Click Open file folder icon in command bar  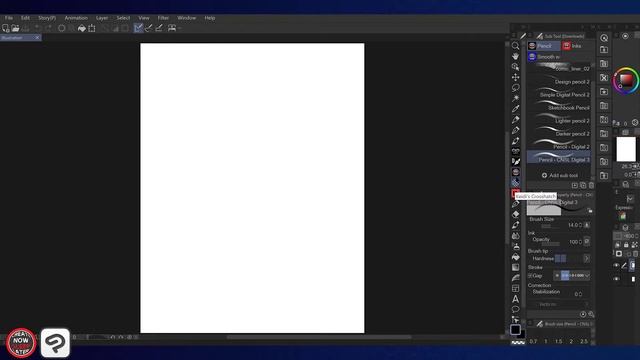(x=15, y=28)
